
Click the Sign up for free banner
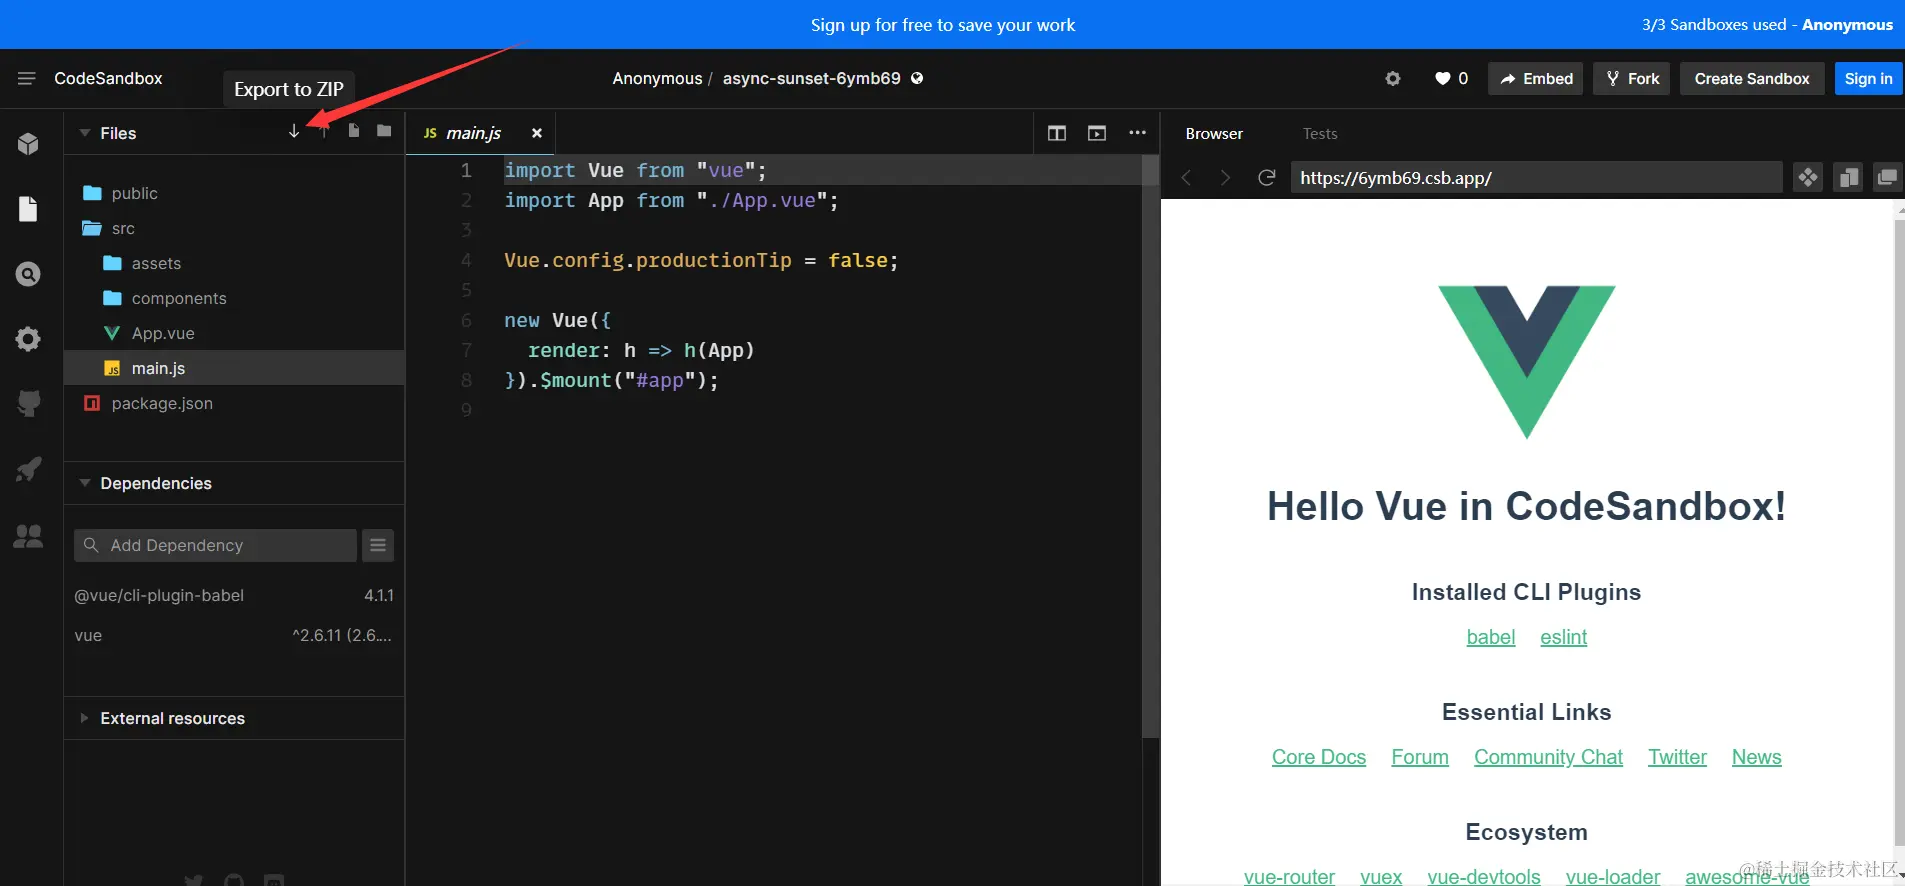(943, 25)
